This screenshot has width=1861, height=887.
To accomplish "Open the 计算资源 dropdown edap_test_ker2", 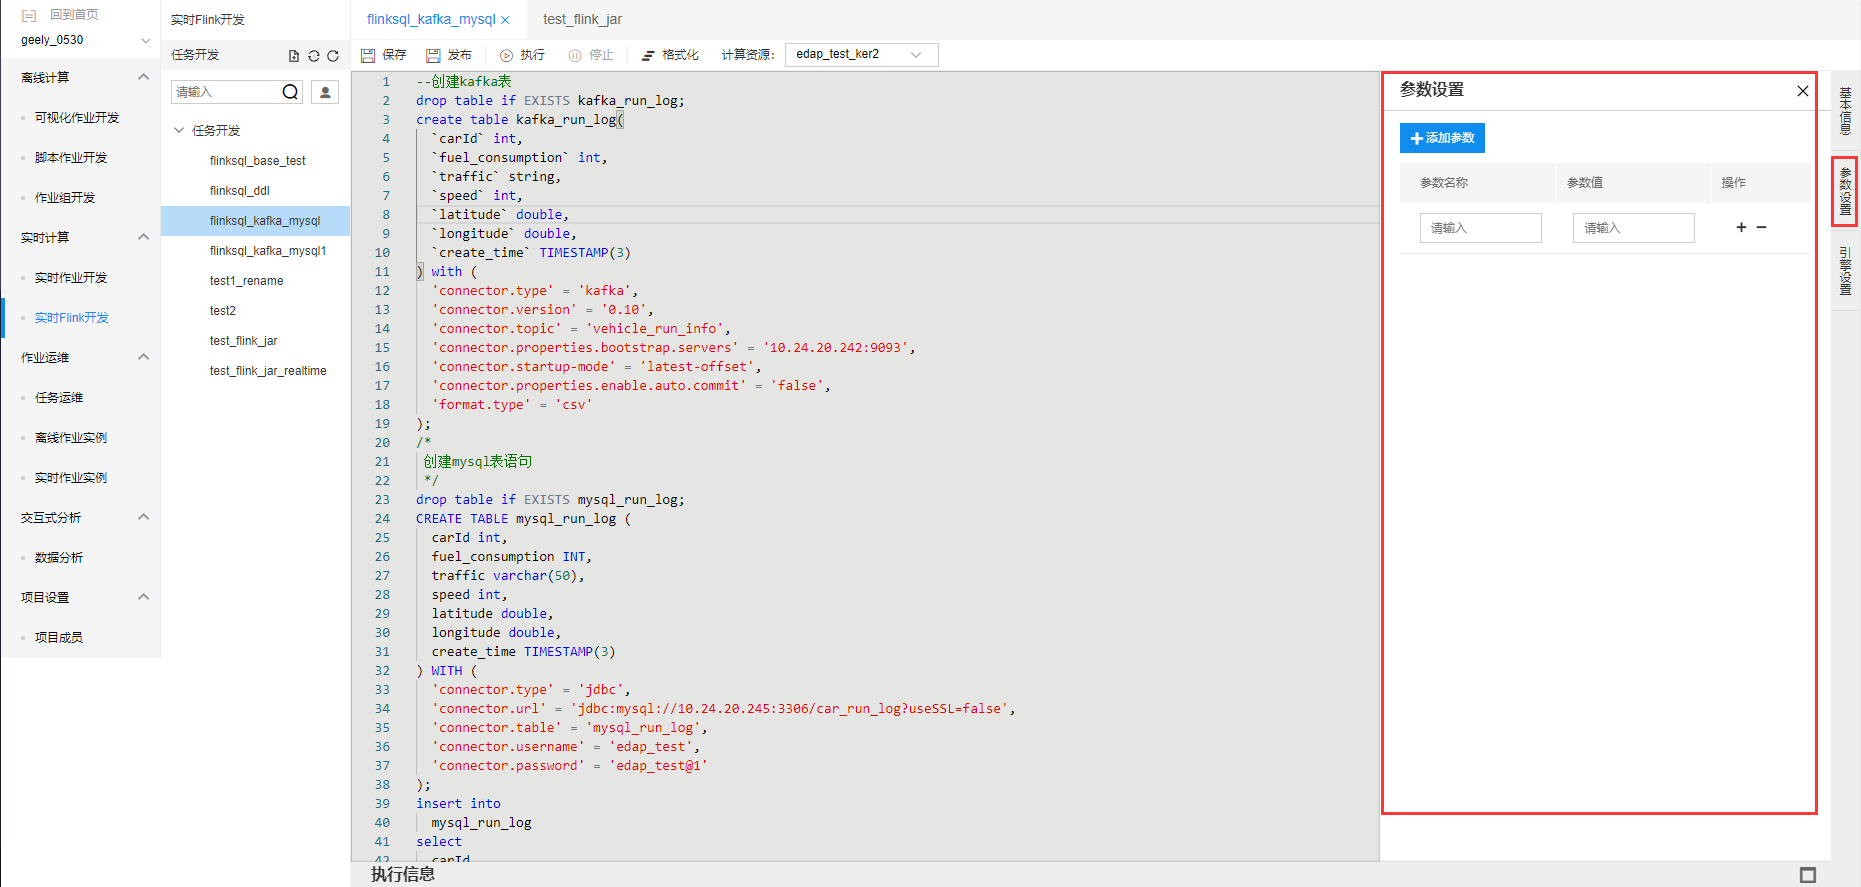I will [861, 55].
